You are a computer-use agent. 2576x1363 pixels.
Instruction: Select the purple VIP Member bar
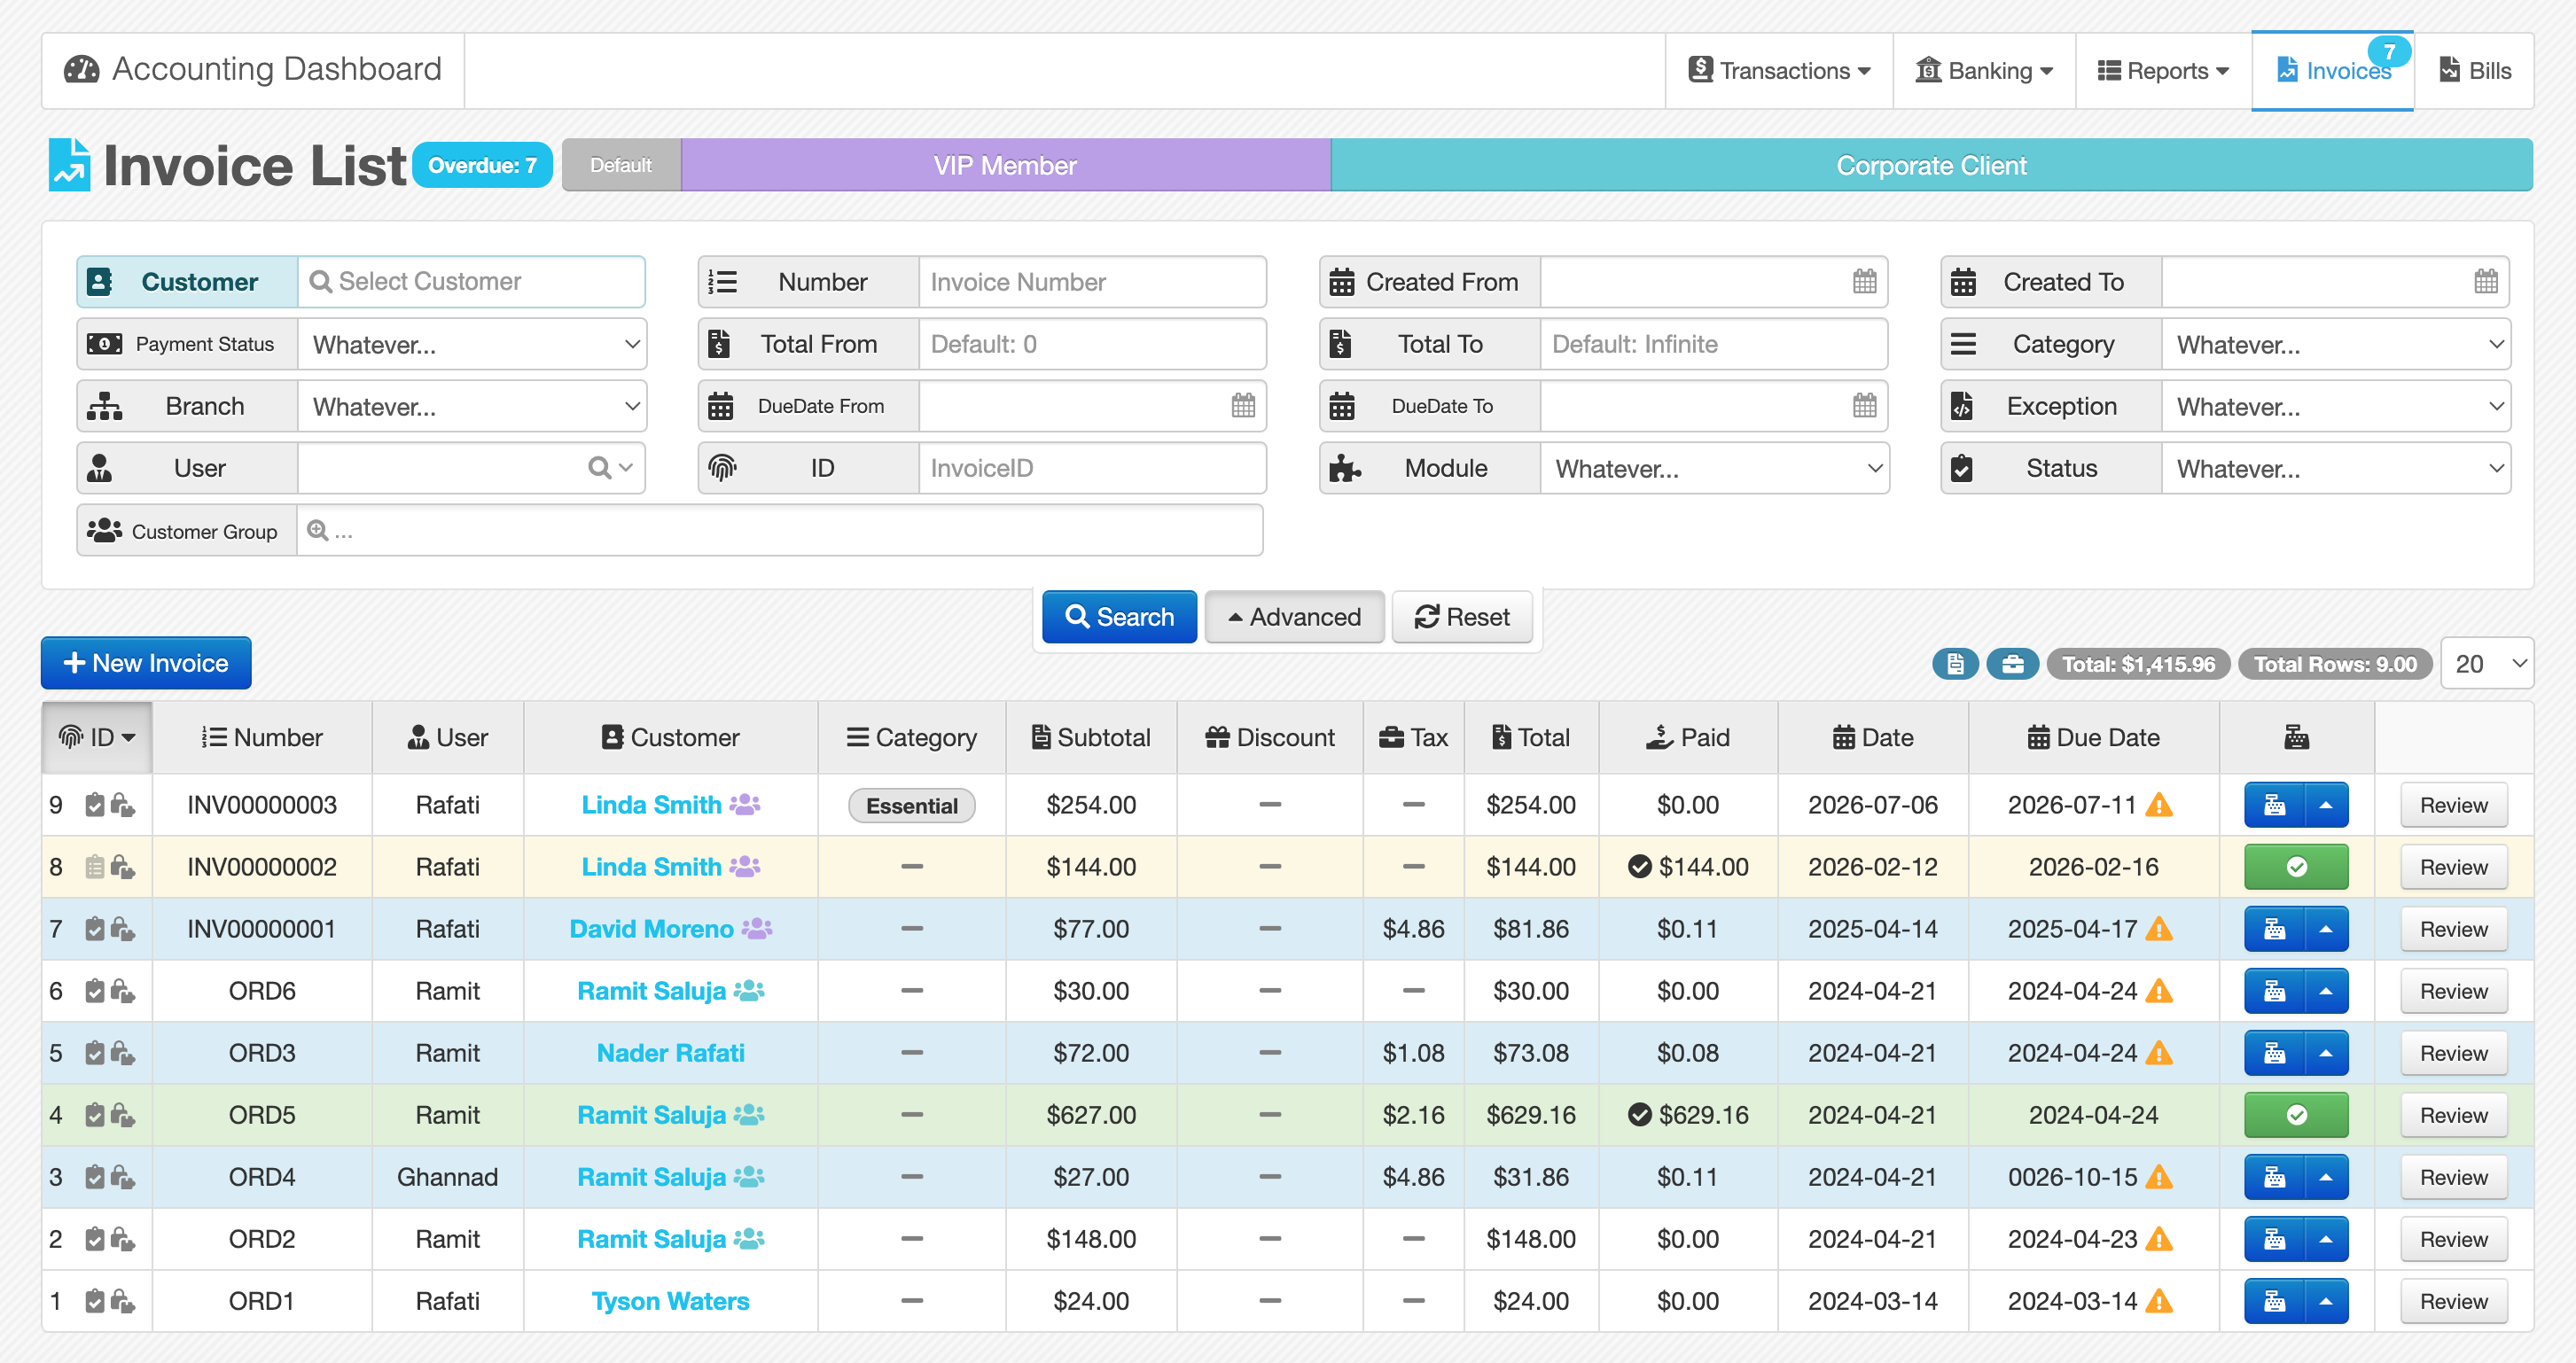click(1005, 165)
